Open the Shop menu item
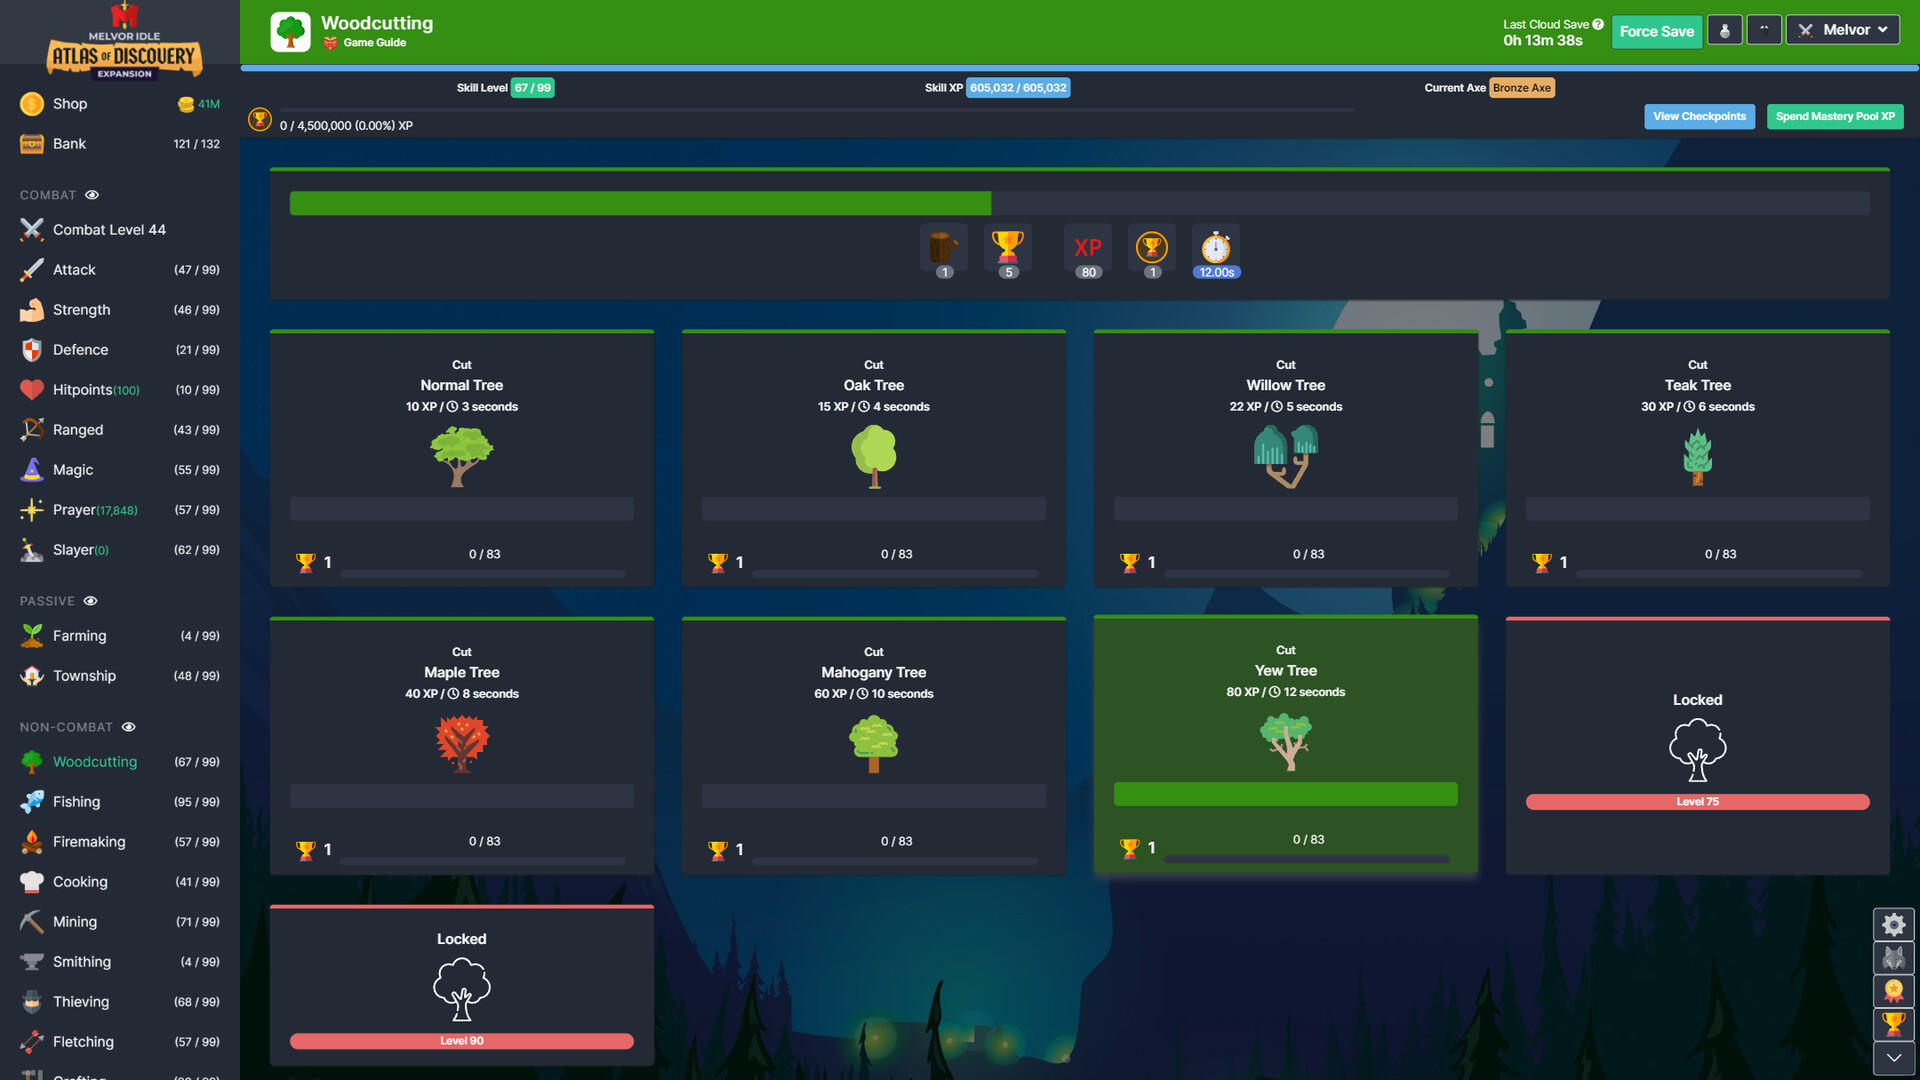Image resolution: width=1920 pixels, height=1080 pixels. (70, 103)
